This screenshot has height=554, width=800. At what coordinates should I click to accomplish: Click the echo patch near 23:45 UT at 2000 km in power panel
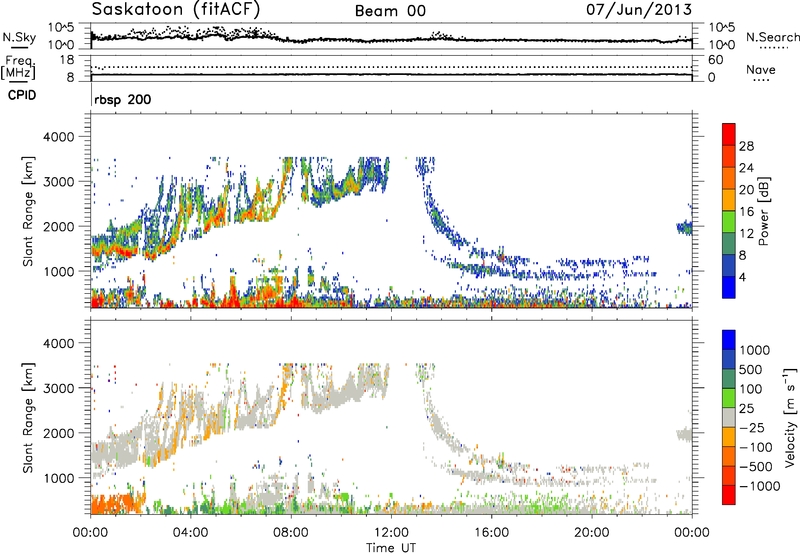click(684, 228)
